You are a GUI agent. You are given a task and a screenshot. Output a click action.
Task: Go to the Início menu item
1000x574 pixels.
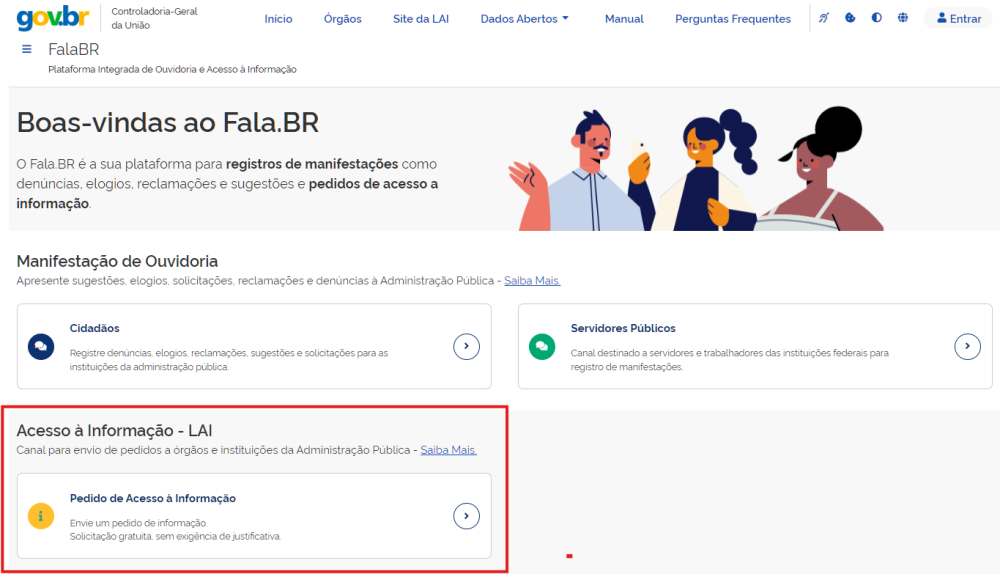tap(279, 19)
